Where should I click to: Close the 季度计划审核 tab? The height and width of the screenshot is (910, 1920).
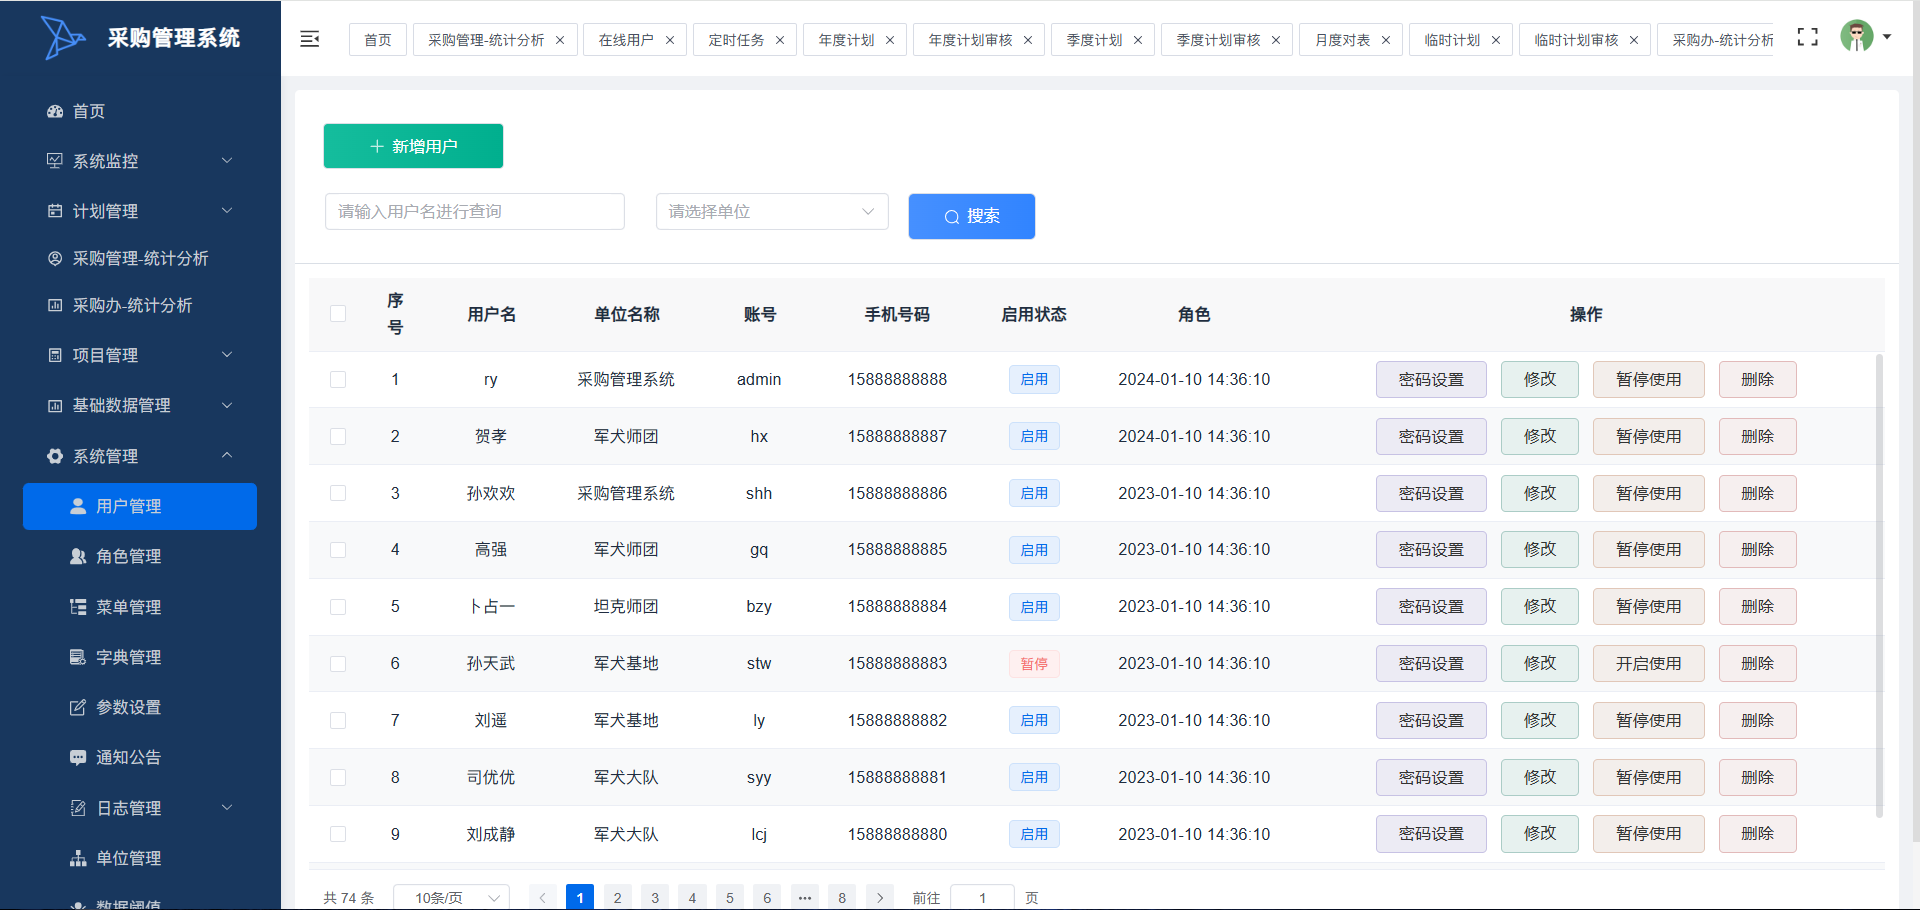point(1276,40)
